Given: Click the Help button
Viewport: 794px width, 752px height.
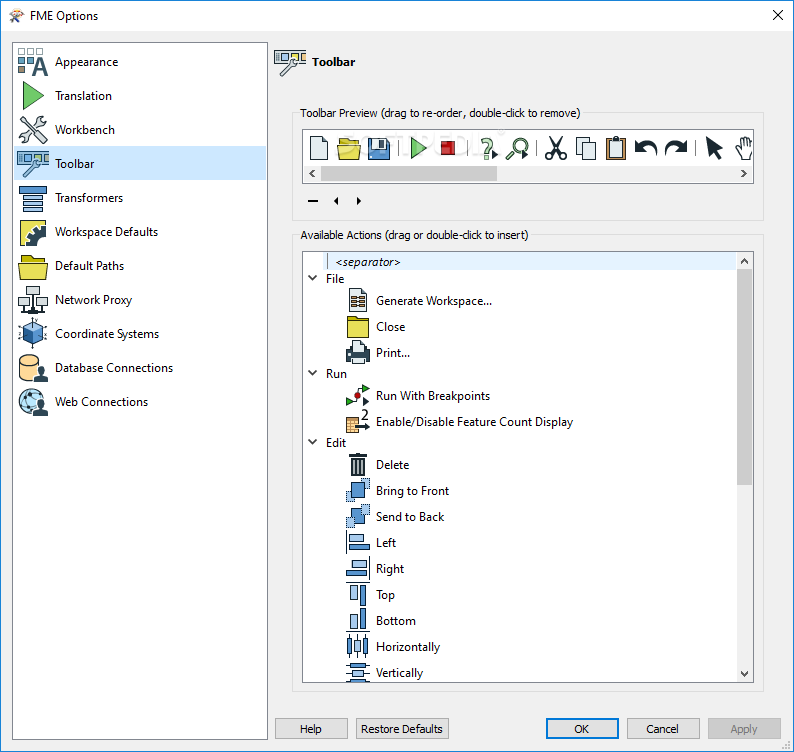Looking at the screenshot, I should [x=311, y=728].
